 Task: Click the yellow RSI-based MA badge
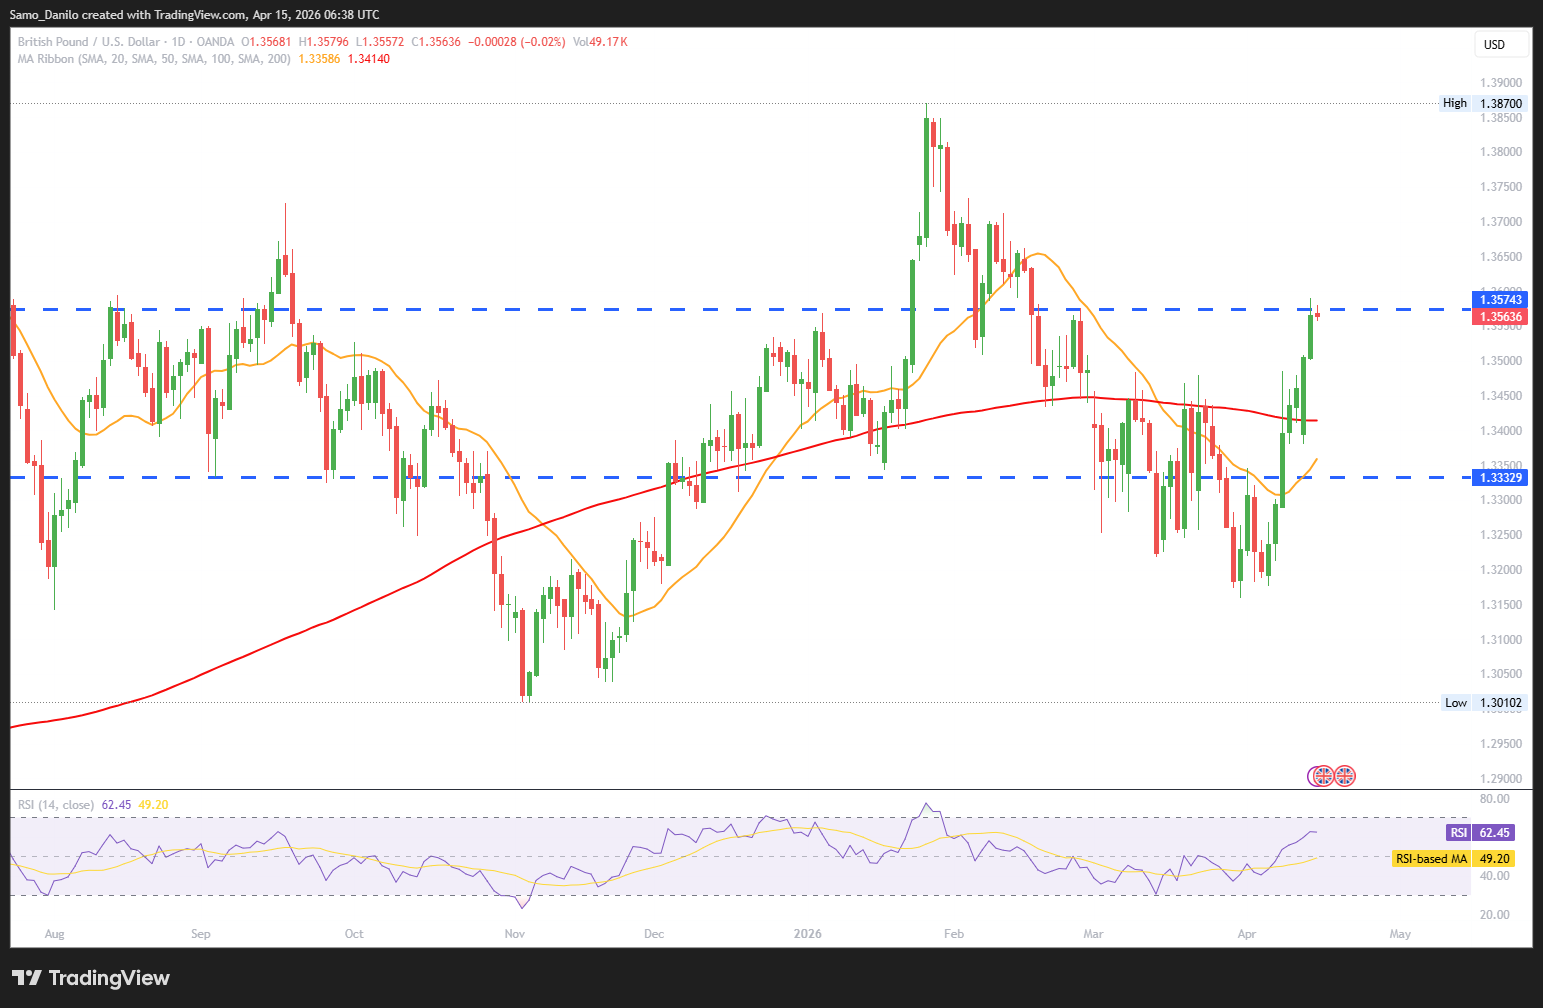tap(1452, 859)
